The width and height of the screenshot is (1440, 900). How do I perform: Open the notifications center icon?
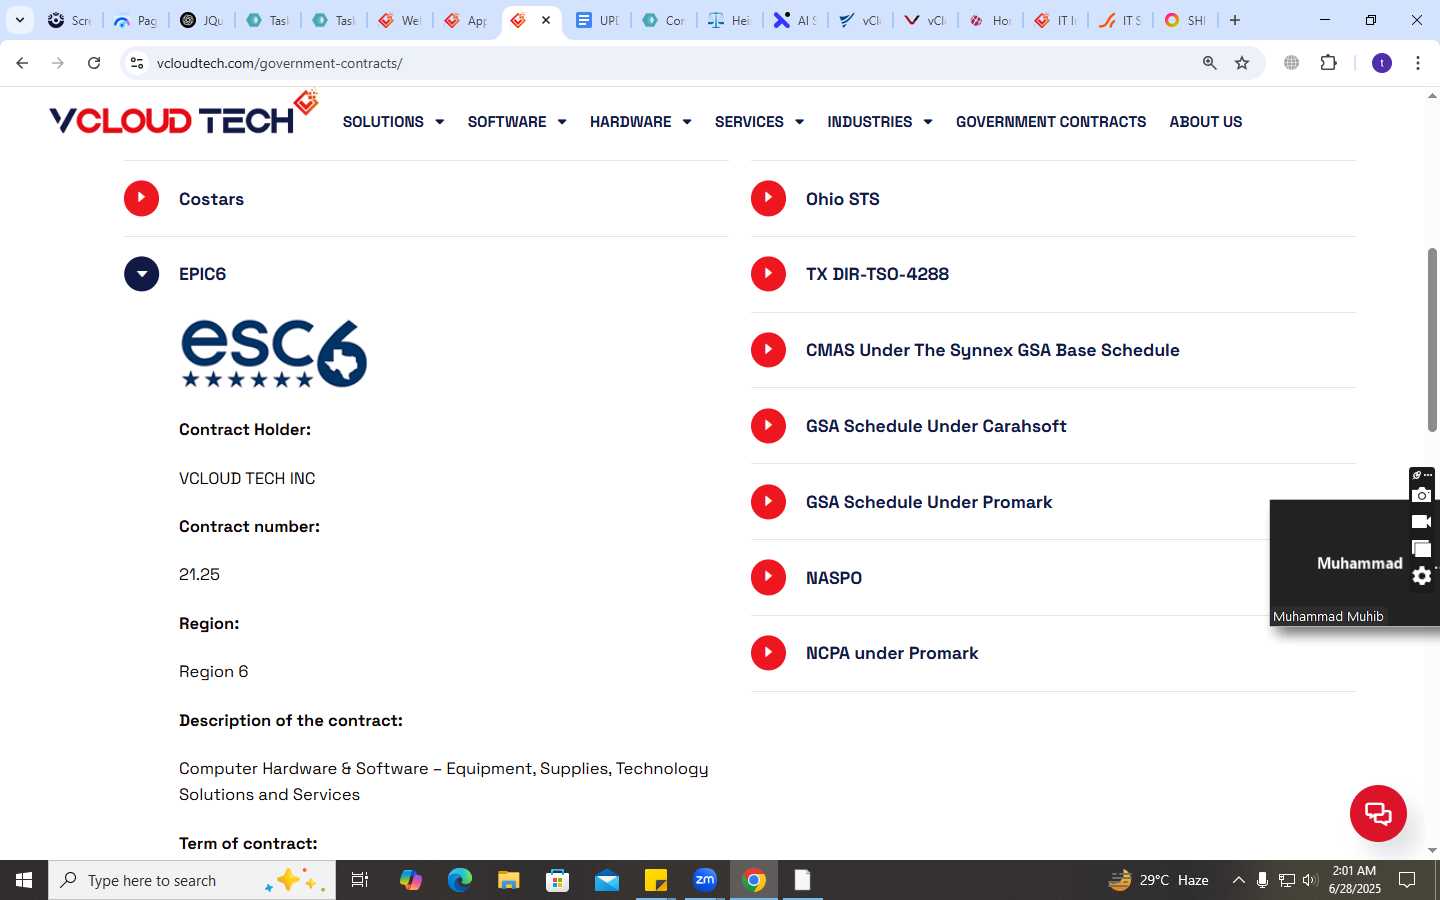tap(1407, 880)
